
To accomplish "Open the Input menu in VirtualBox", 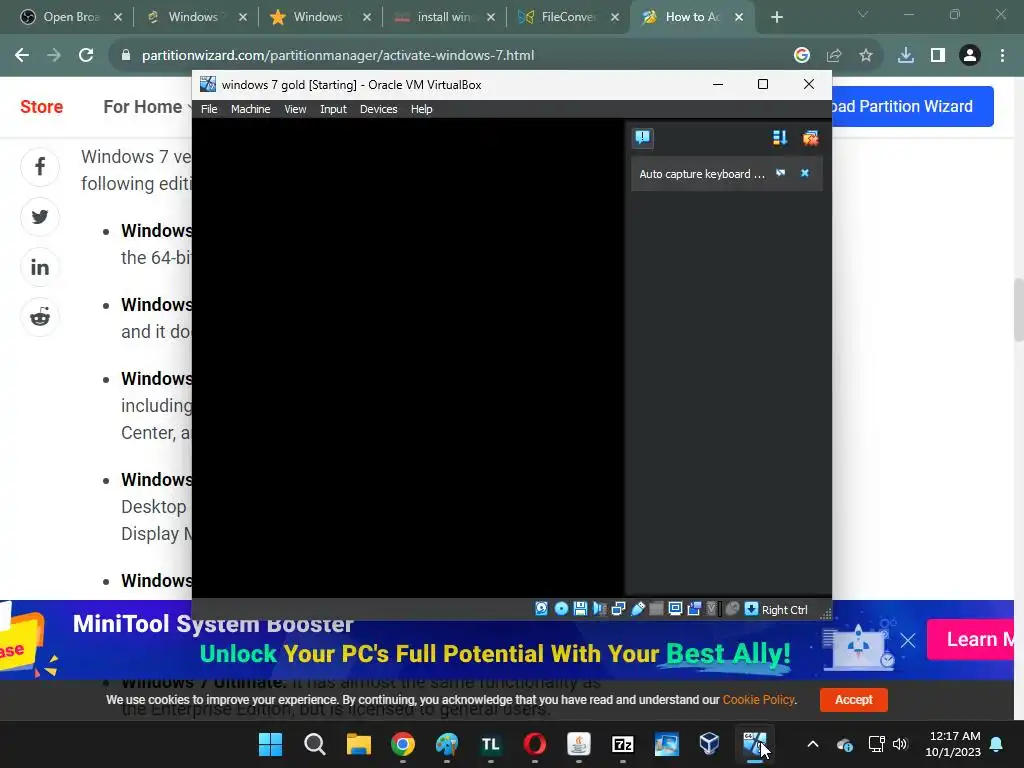I will [333, 109].
